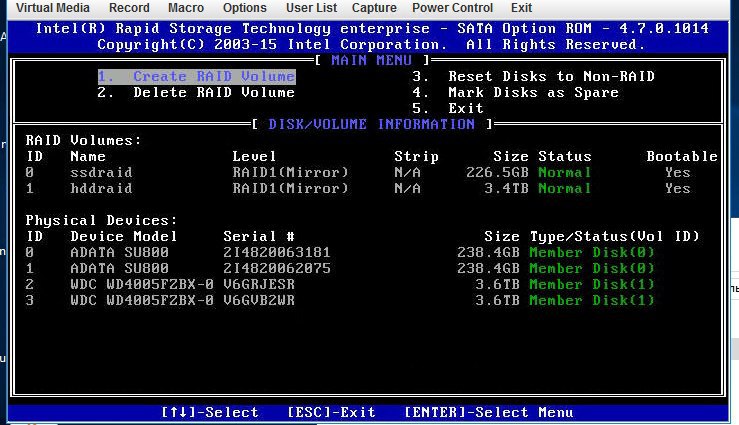
Task: Click Normal status of ssdraid
Action: pyautogui.click(x=565, y=172)
